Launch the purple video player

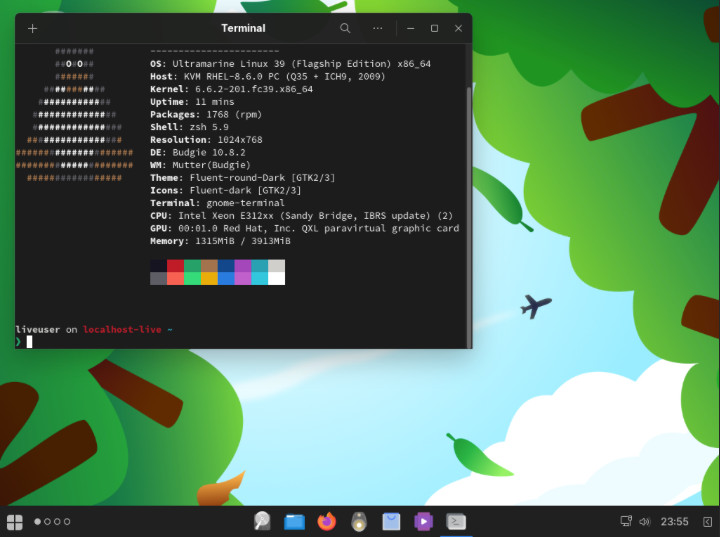tap(423, 521)
